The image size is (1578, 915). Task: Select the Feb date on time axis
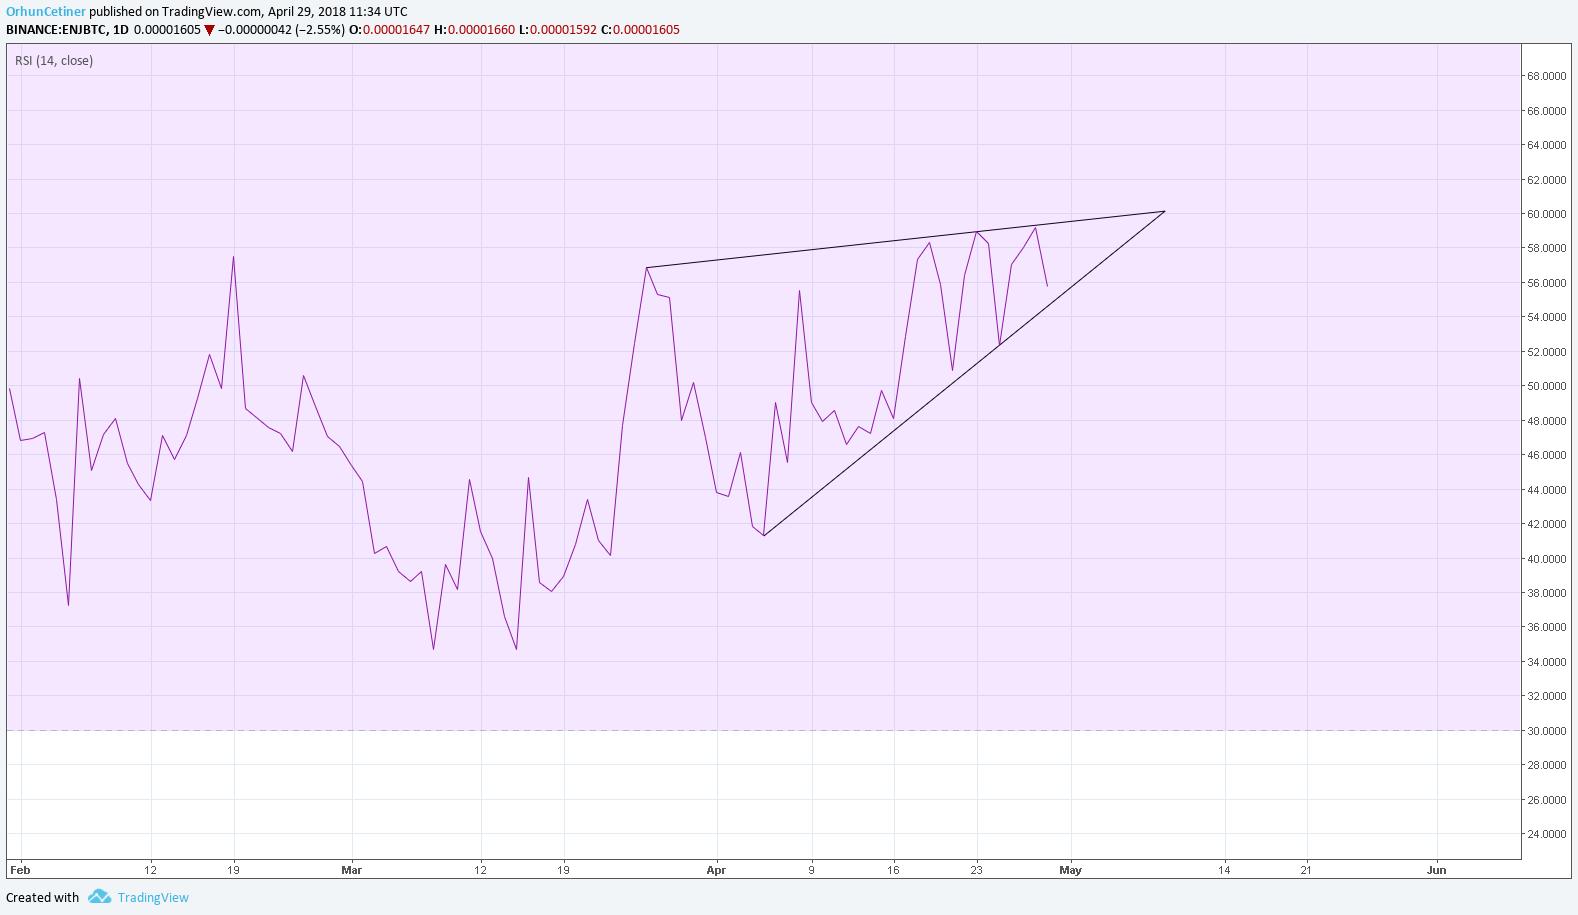pos(20,870)
